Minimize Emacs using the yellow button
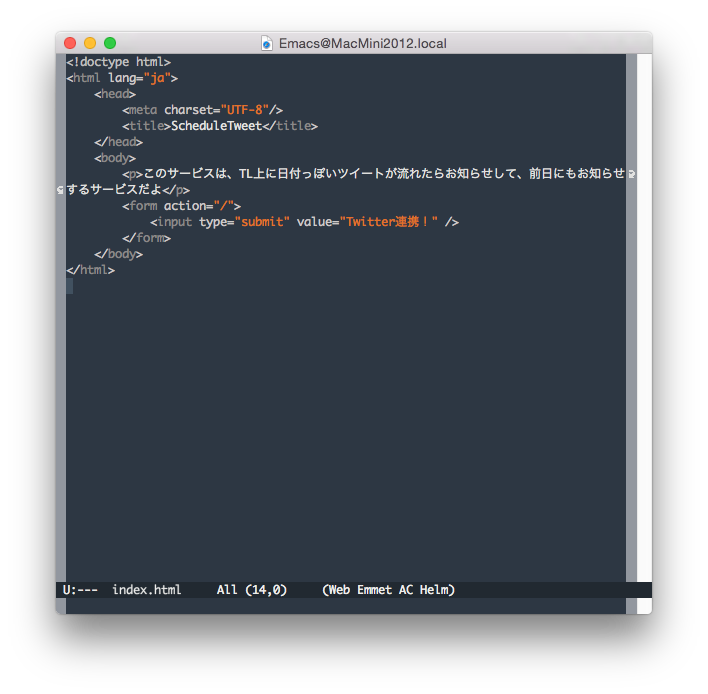 point(90,43)
